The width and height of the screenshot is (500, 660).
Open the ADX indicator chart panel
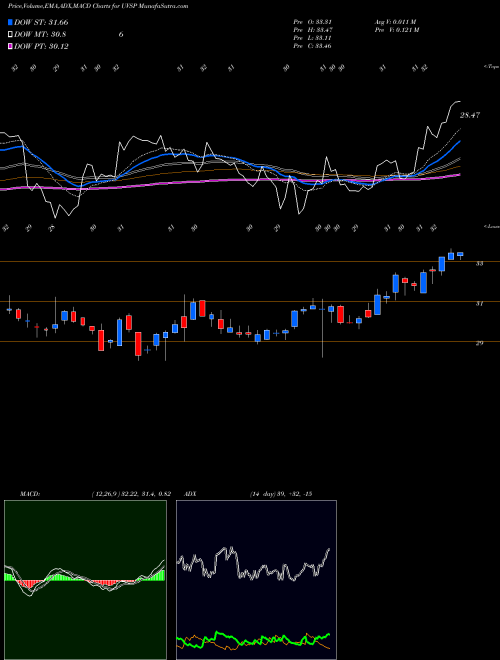[x=256, y=580]
